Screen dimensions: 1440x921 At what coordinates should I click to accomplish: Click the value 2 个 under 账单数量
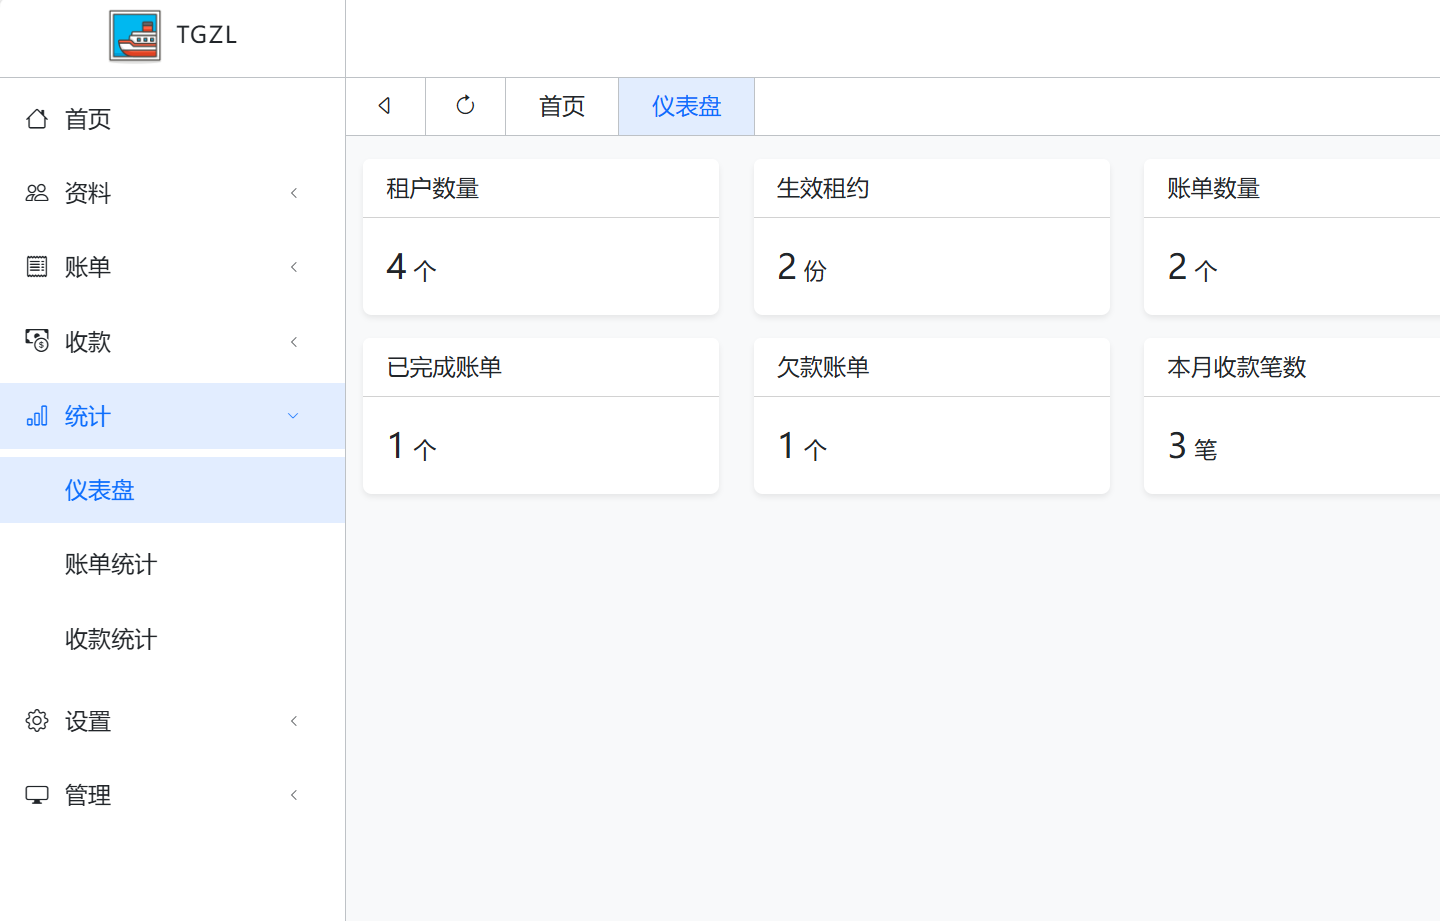[1193, 267]
